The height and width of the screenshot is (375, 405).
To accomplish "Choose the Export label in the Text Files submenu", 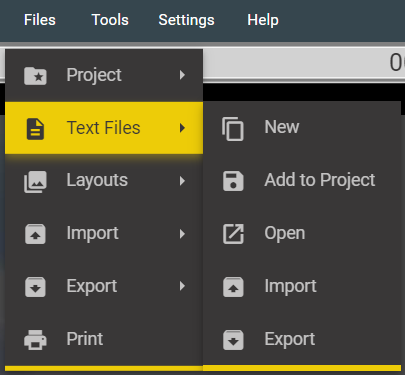I will pyautogui.click(x=290, y=340).
